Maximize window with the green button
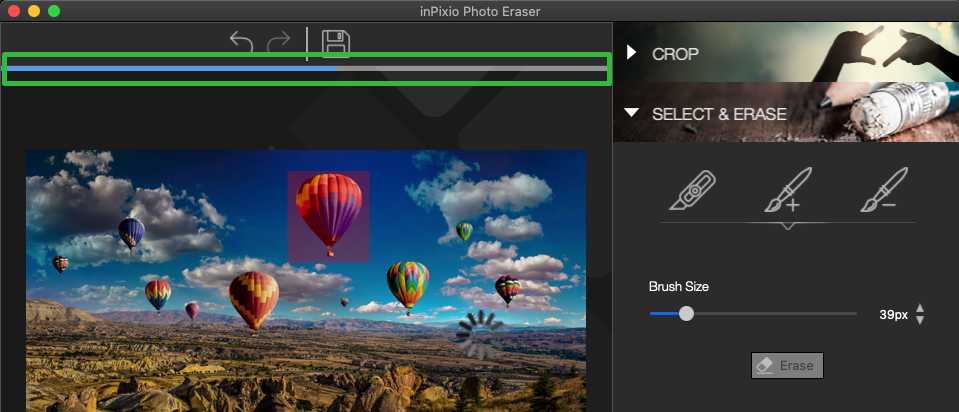 54,11
